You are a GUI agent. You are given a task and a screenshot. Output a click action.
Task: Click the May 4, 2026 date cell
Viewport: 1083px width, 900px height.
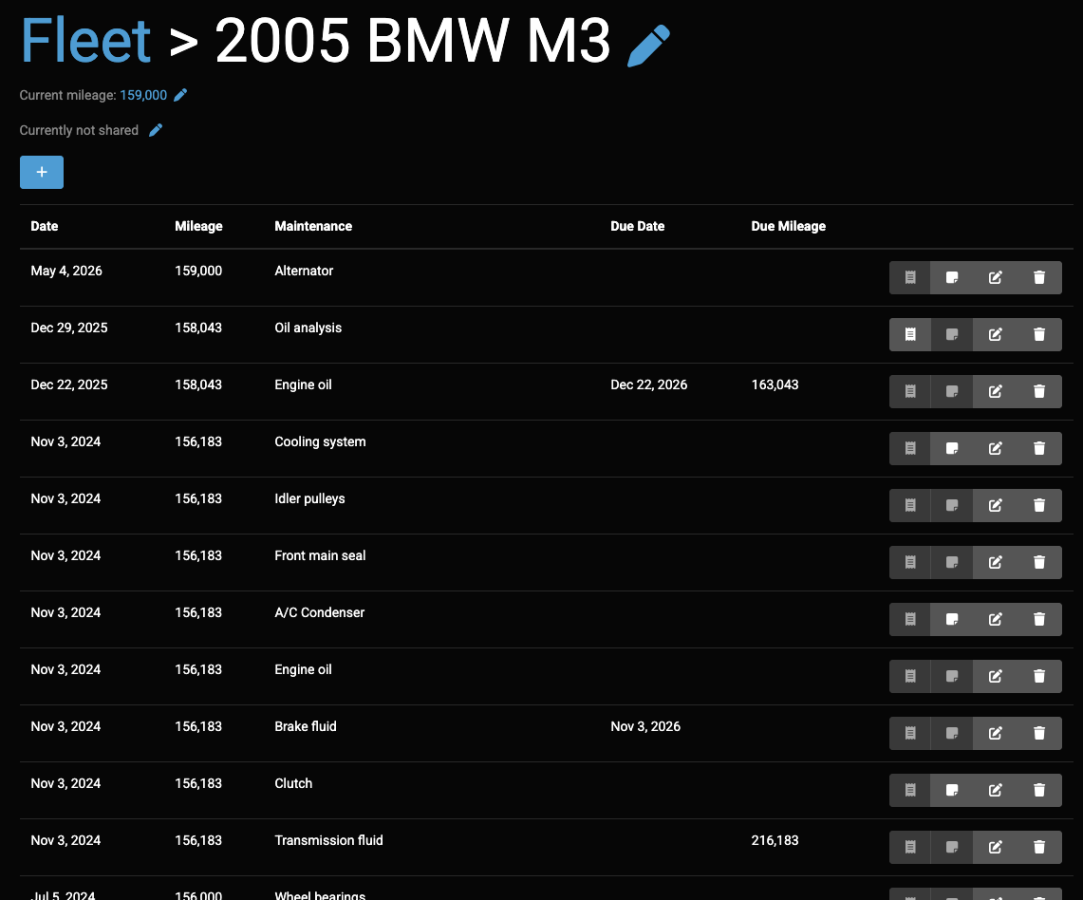[x=66, y=271]
